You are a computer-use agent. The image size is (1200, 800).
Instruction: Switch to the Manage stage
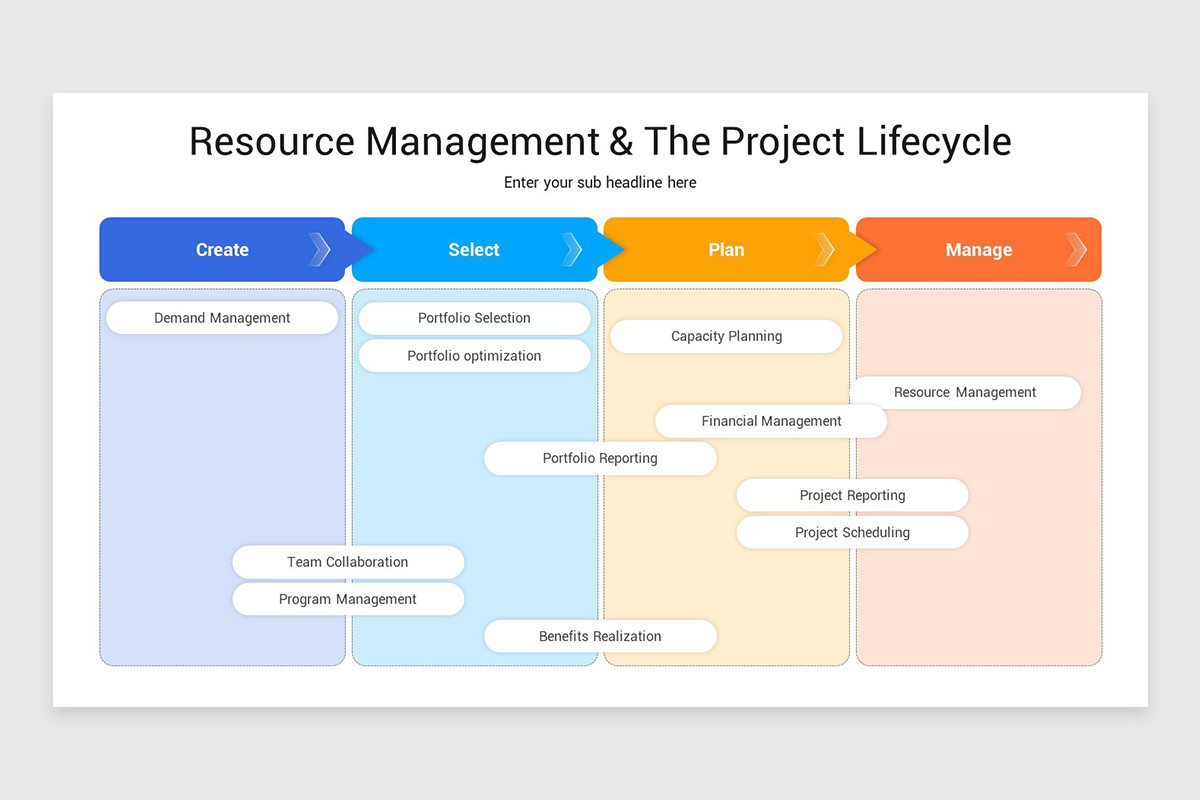pos(979,249)
